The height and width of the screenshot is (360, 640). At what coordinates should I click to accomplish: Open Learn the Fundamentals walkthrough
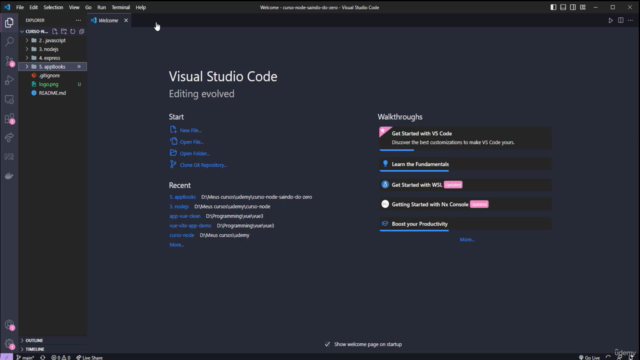(x=465, y=164)
